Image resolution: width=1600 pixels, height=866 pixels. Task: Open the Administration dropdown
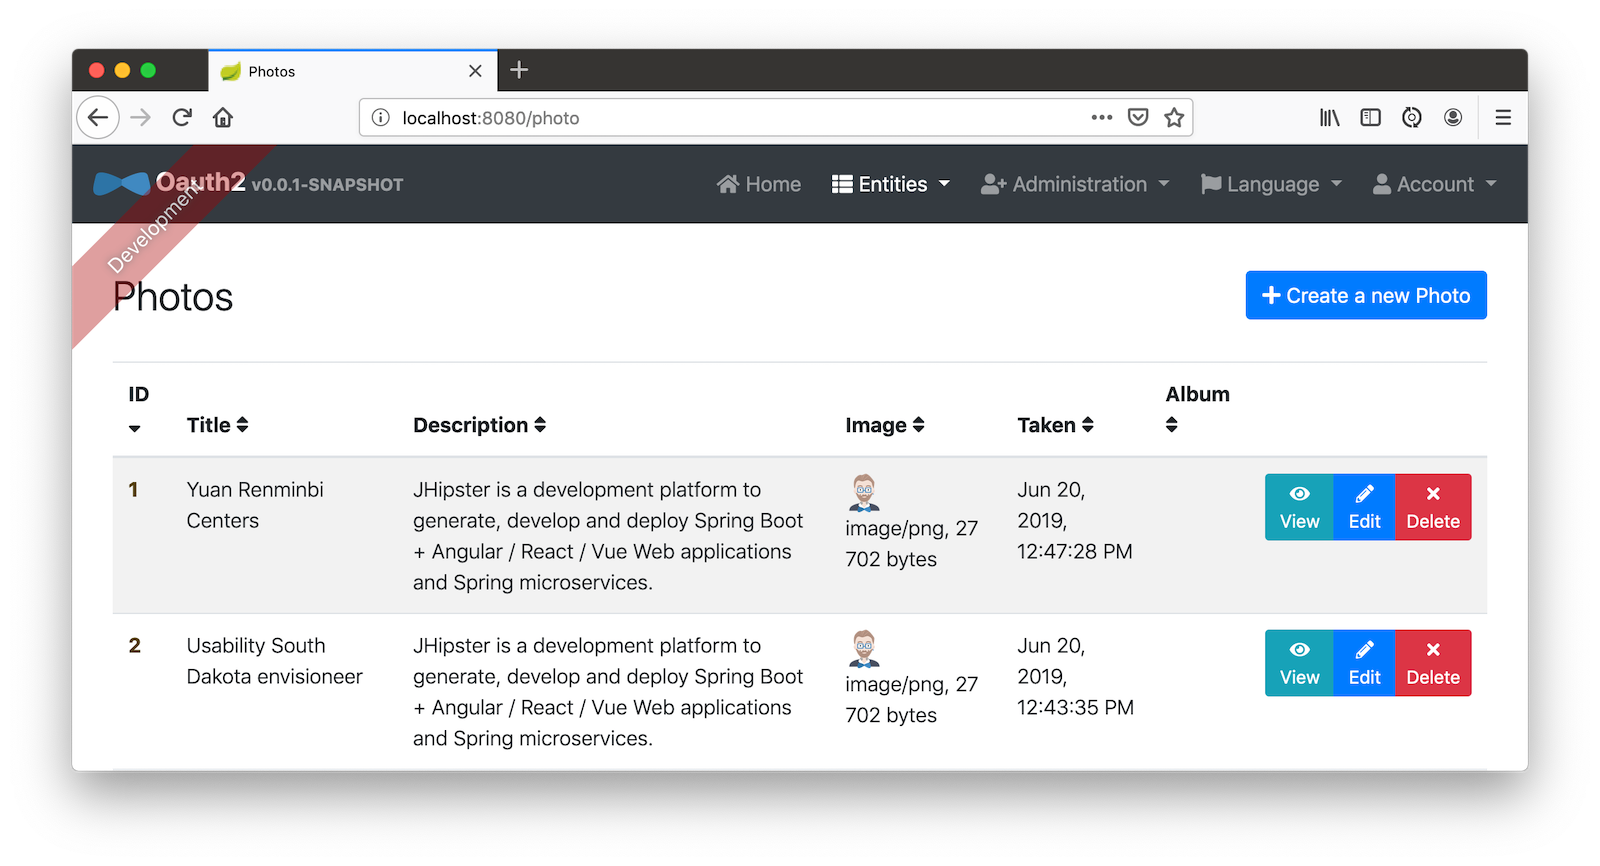pos(1075,184)
